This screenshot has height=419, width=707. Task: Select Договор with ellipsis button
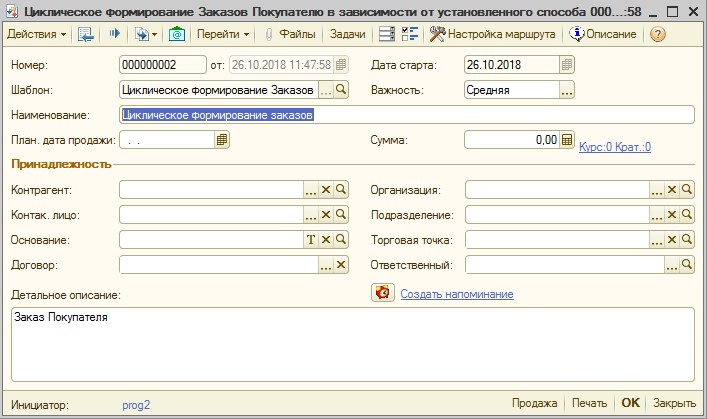[326, 265]
